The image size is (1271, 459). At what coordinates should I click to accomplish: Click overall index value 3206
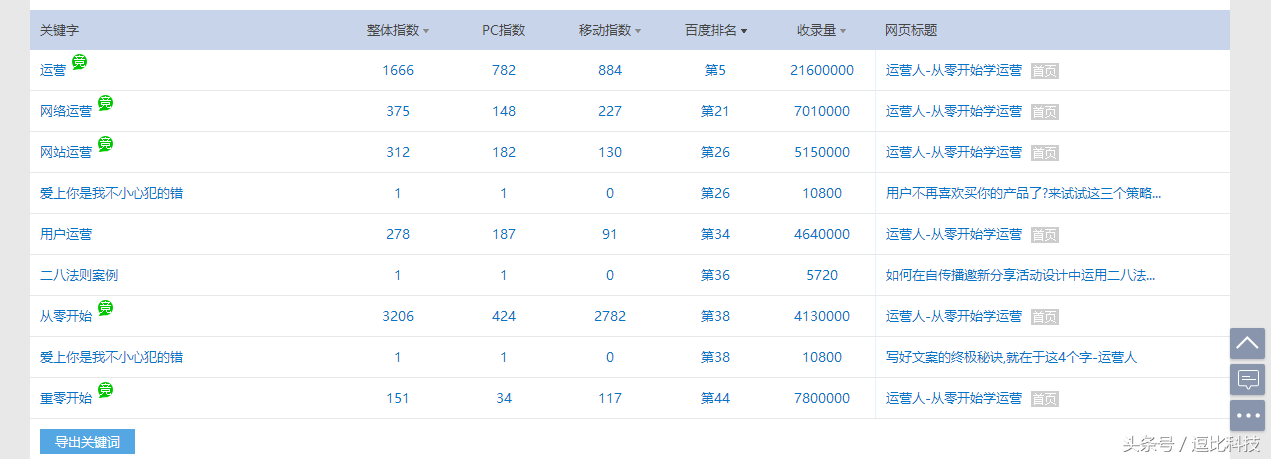(x=398, y=317)
